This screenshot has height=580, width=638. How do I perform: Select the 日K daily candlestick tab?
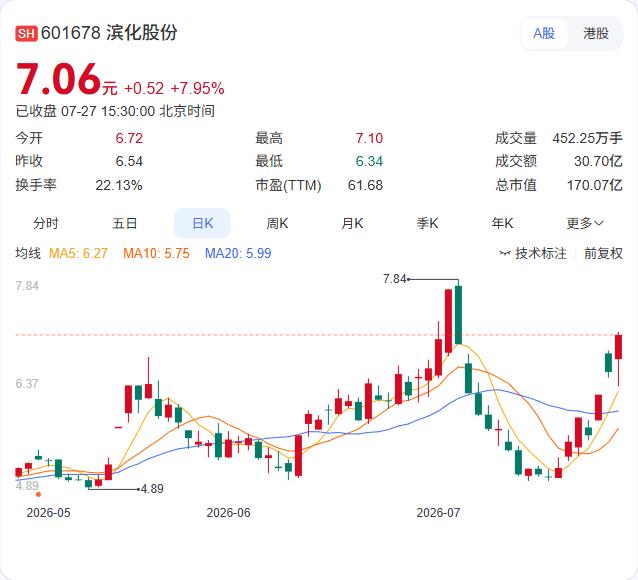click(x=202, y=223)
